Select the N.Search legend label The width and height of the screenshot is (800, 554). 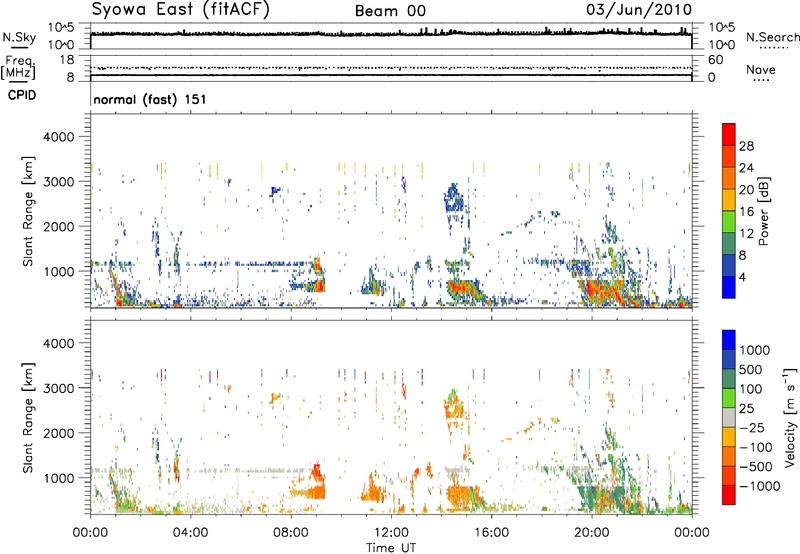coord(772,37)
